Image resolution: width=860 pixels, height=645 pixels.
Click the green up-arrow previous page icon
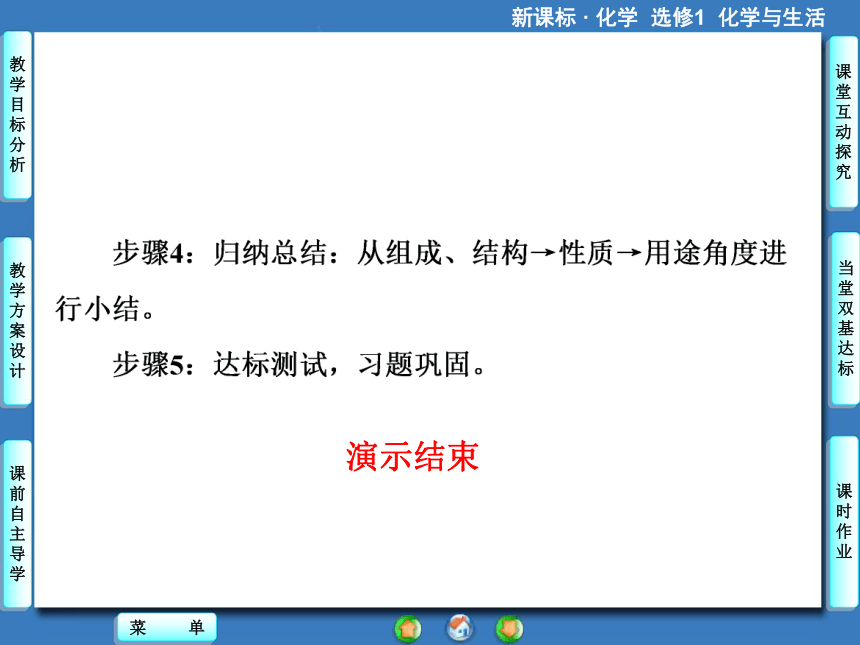click(408, 629)
